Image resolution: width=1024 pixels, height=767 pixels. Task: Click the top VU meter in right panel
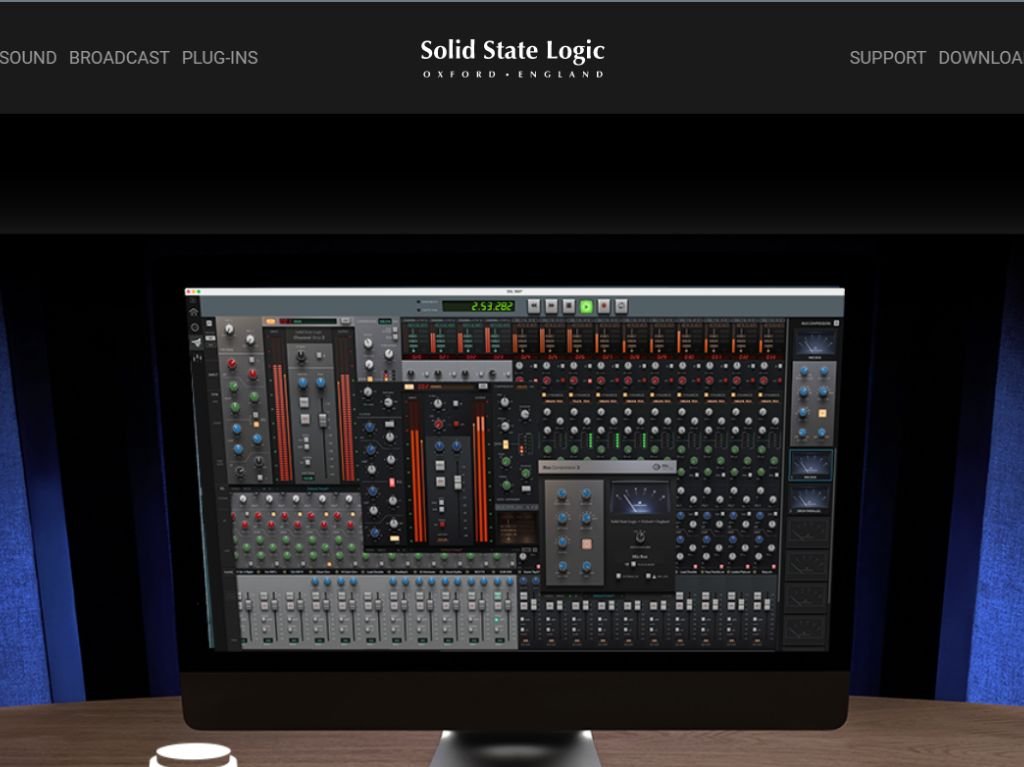(x=815, y=344)
